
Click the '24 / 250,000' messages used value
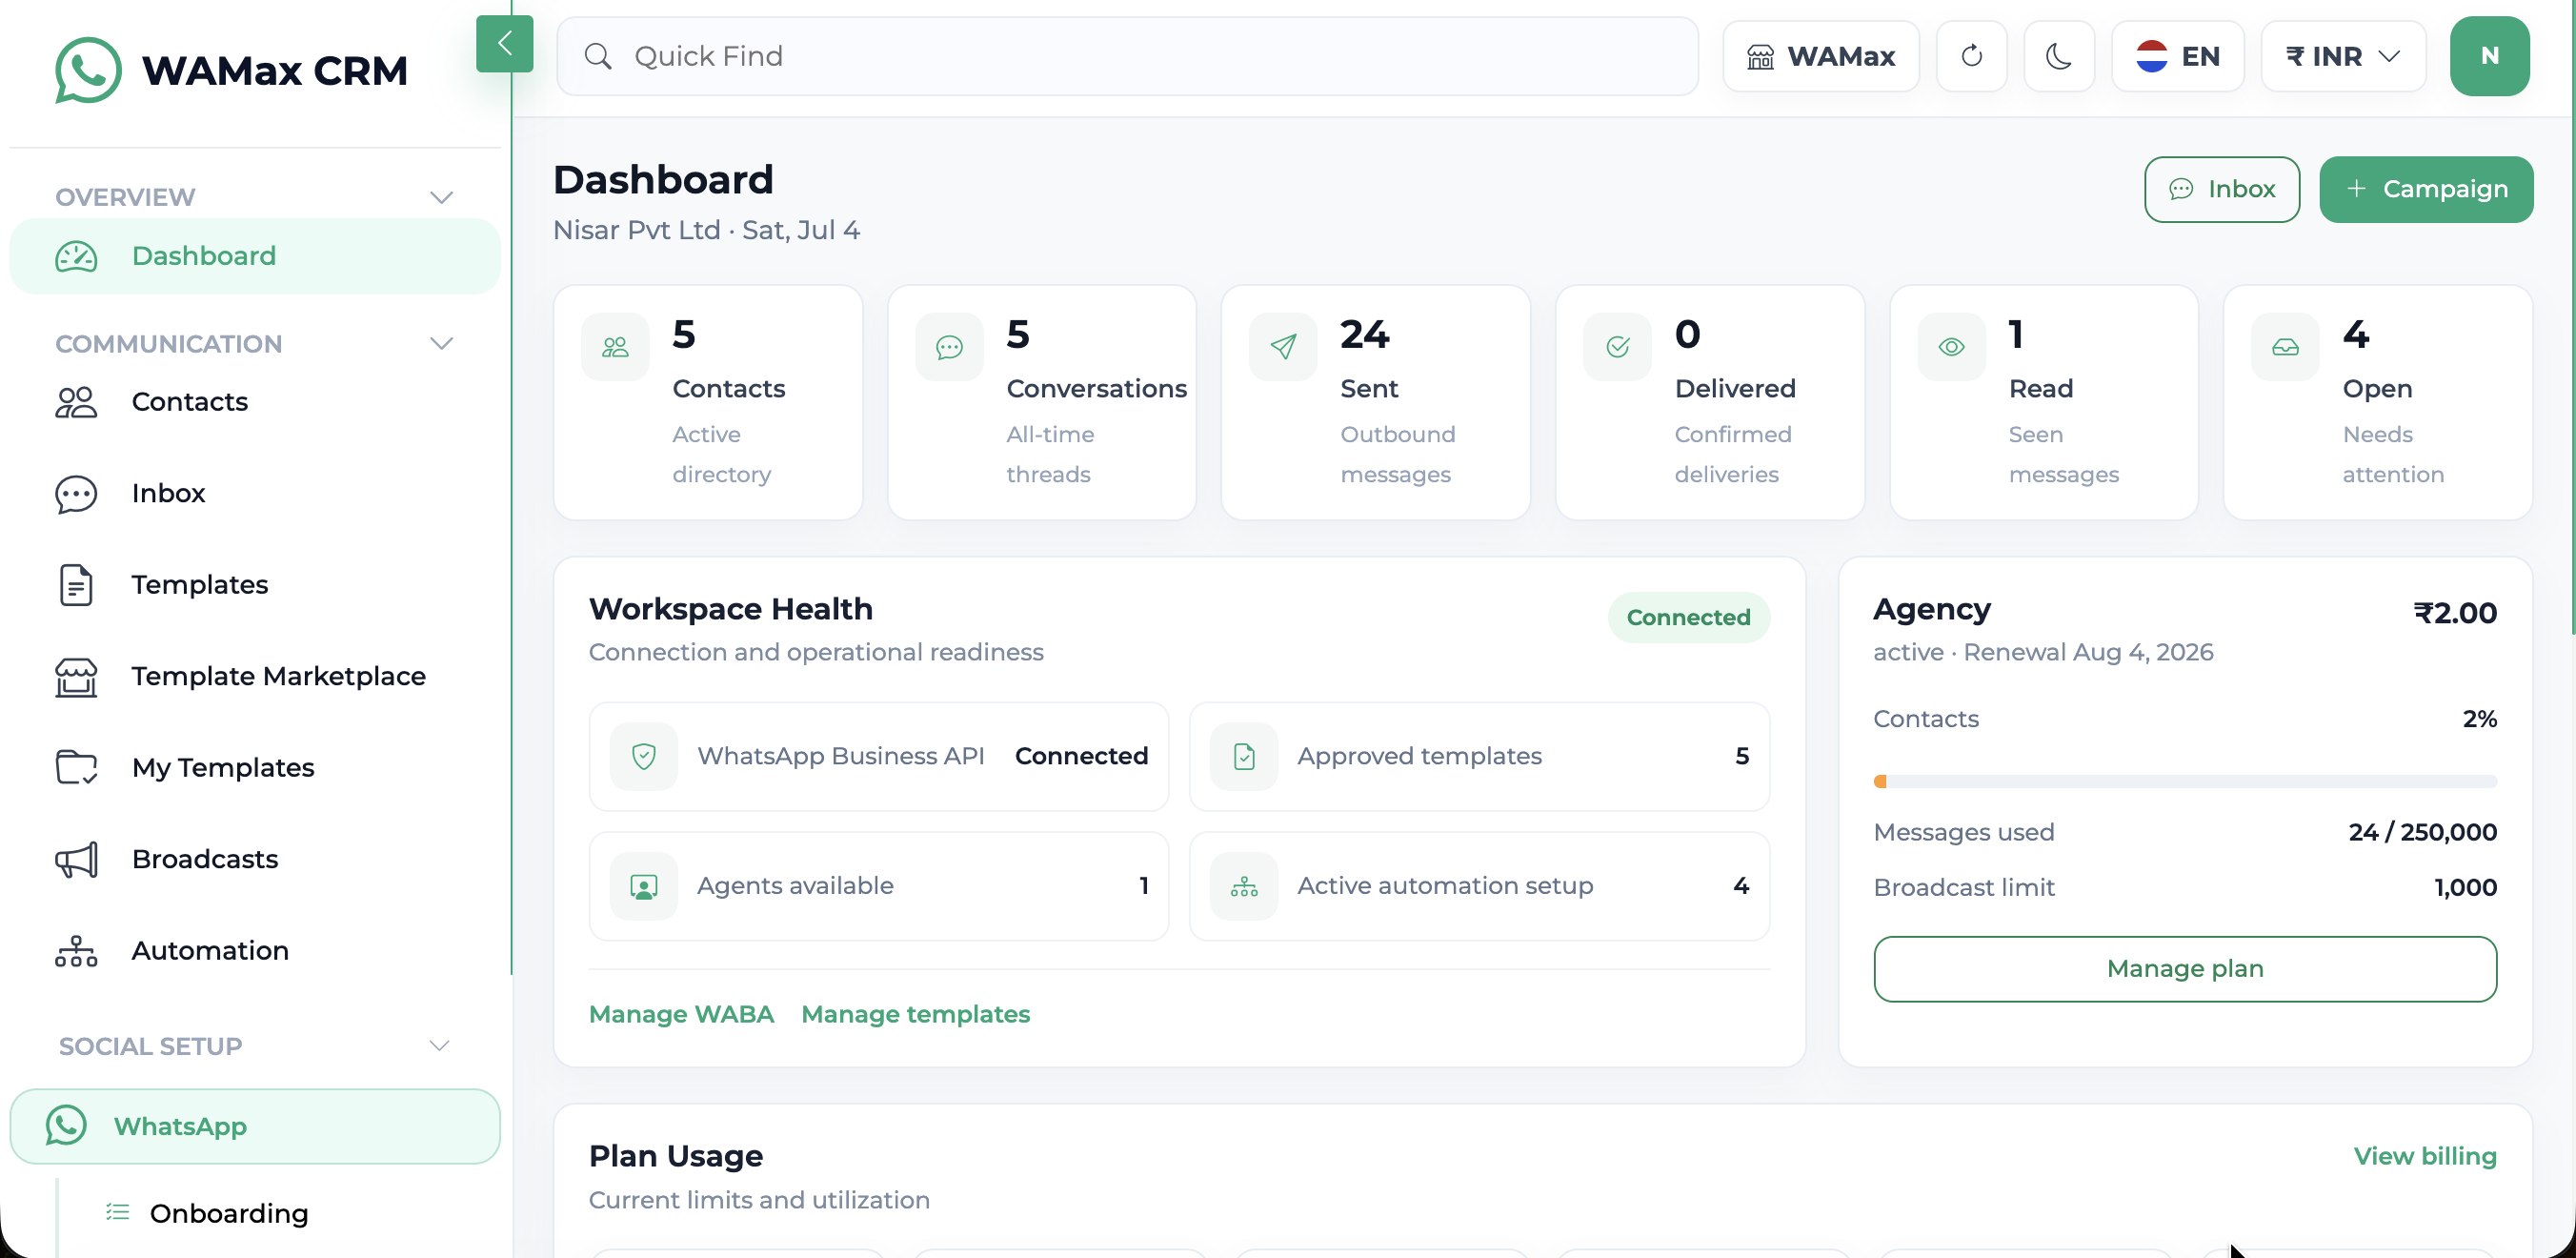tap(2422, 832)
